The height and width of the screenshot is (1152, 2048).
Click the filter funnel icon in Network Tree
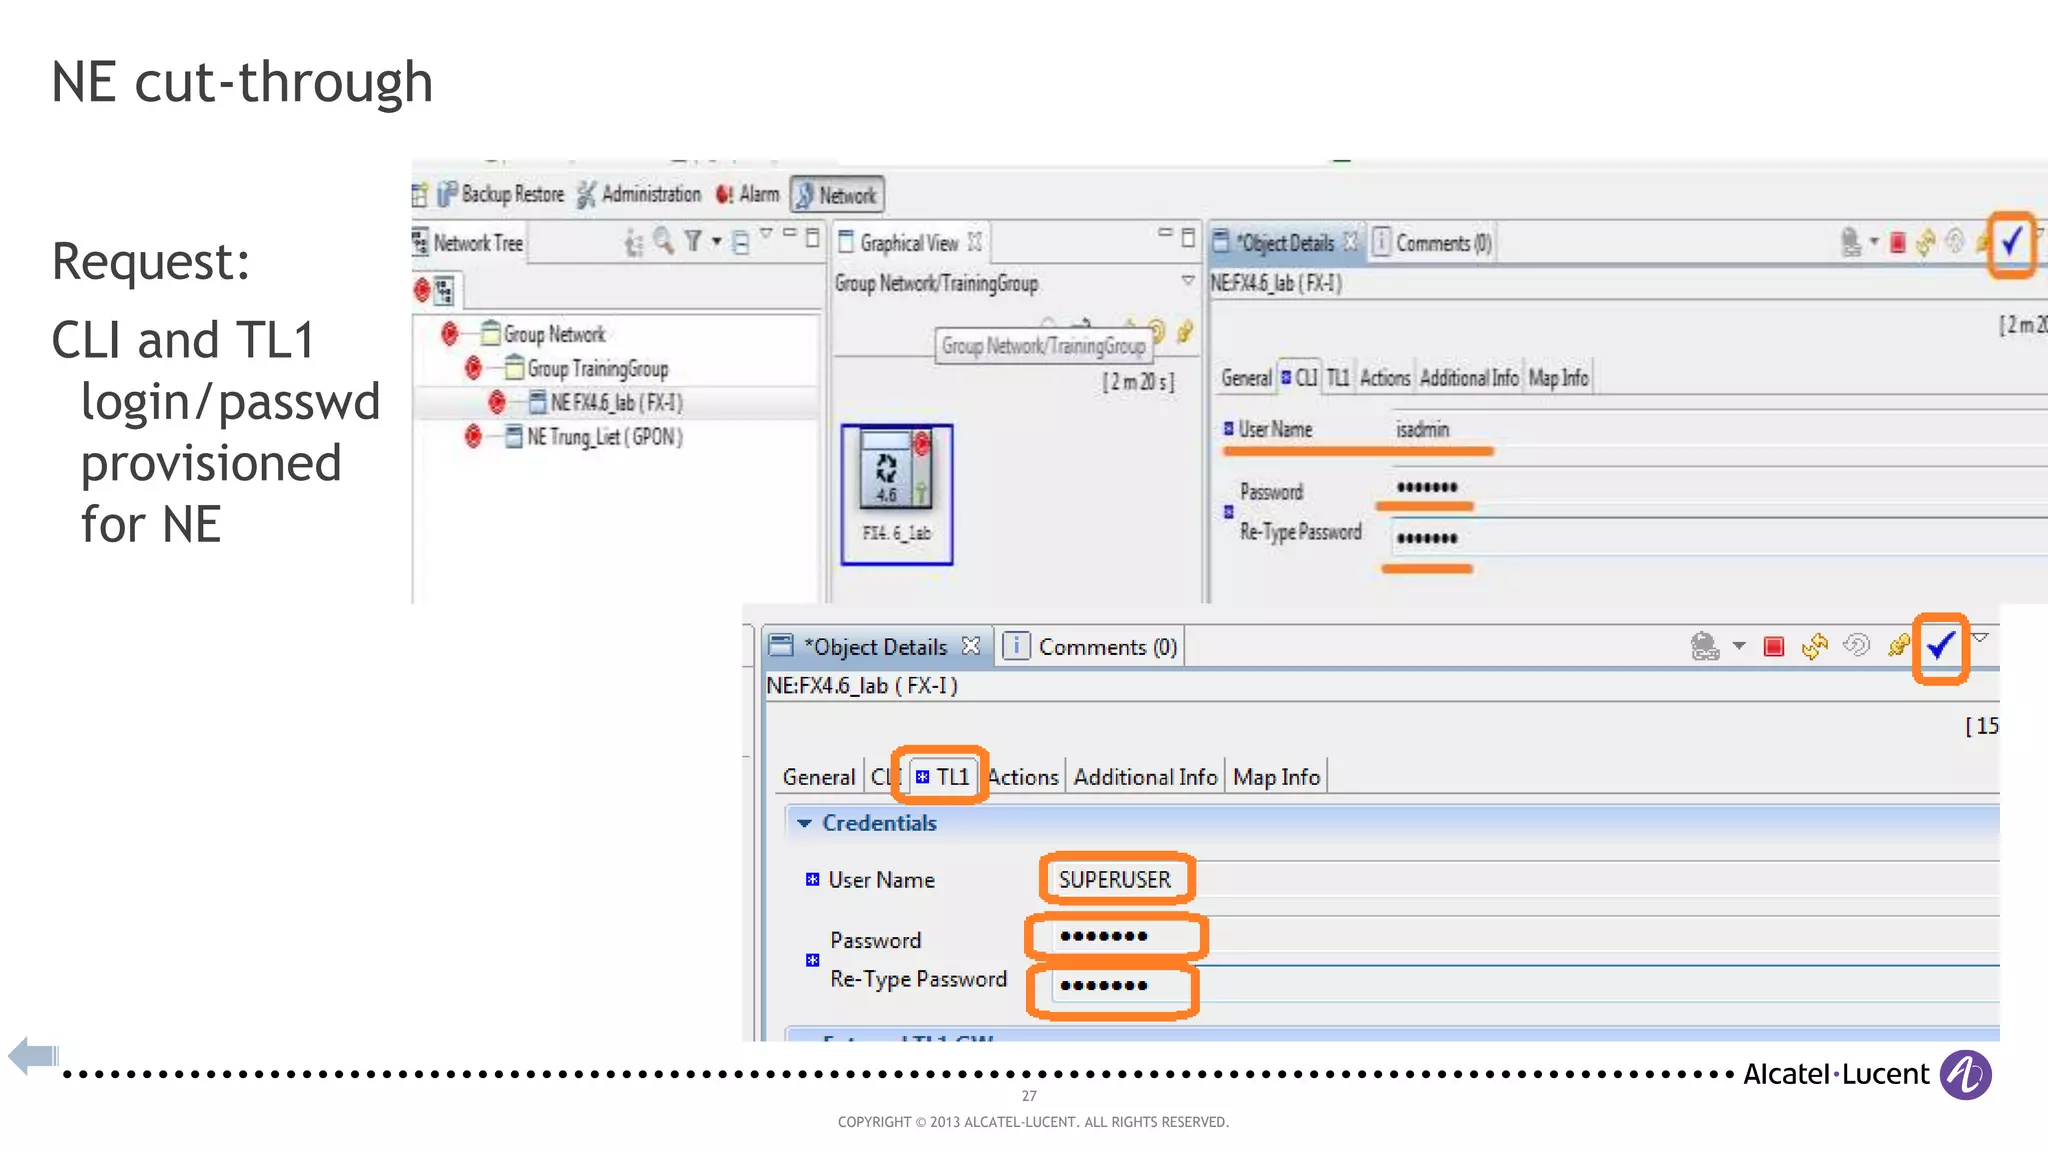coord(693,241)
